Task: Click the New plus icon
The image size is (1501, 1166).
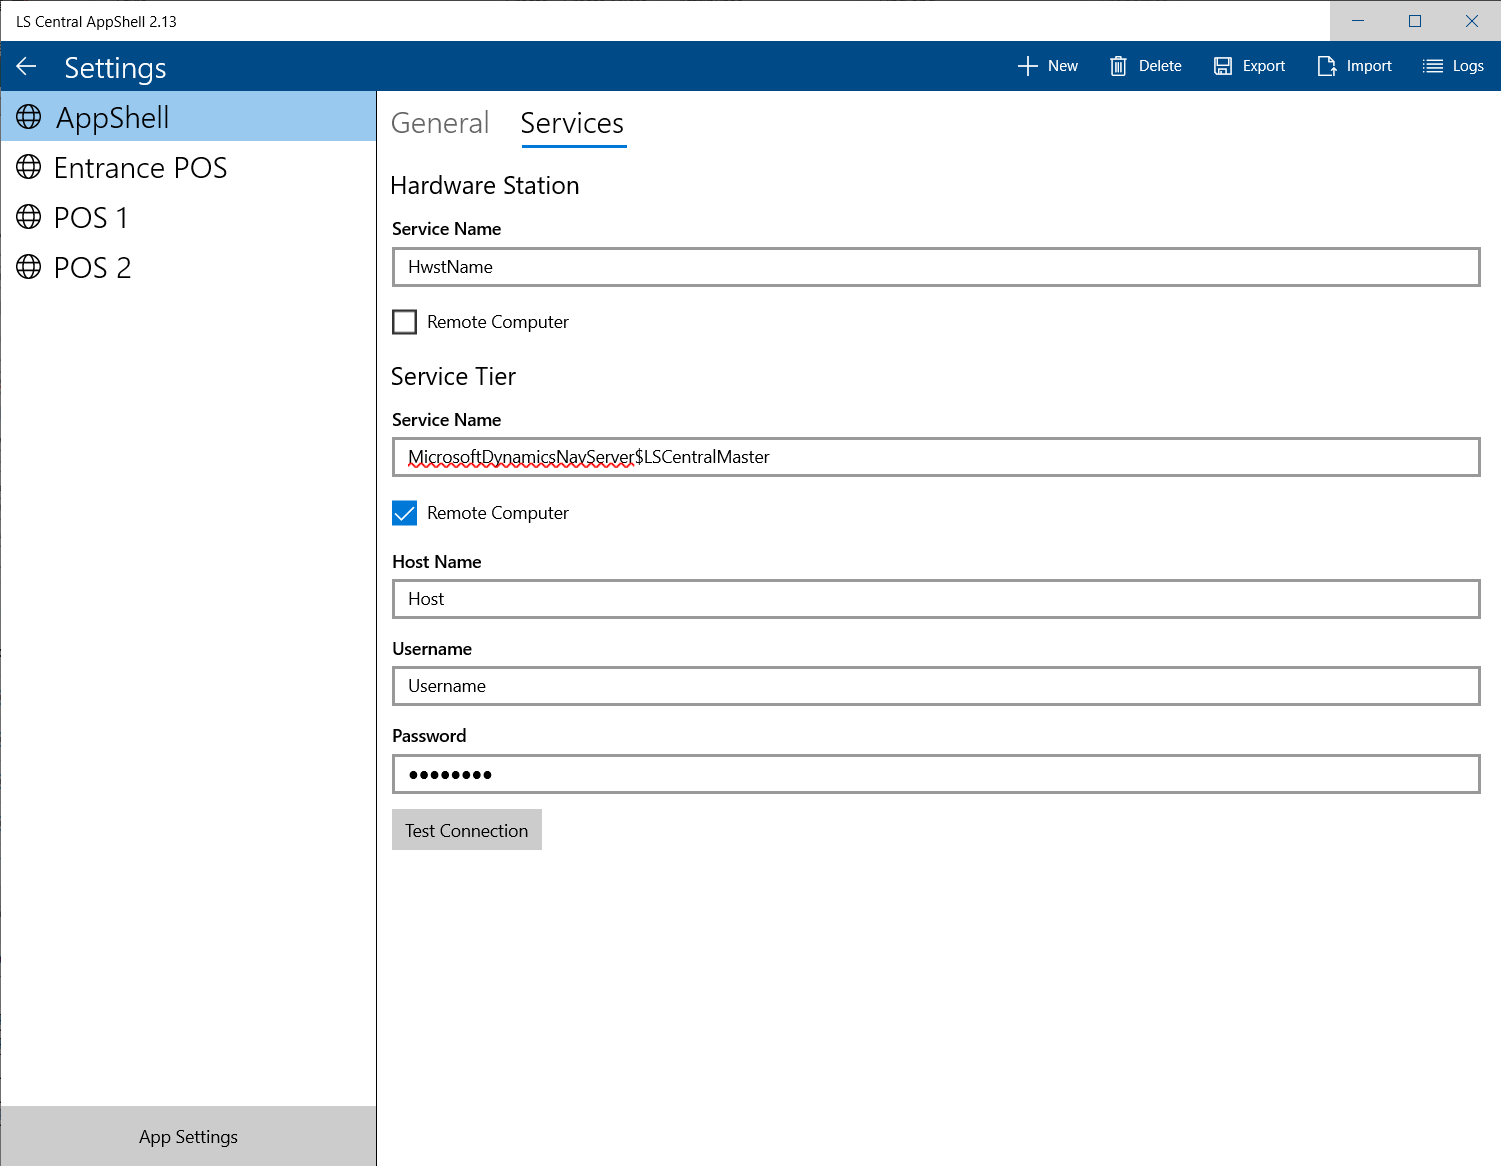Action: coord(1027,66)
